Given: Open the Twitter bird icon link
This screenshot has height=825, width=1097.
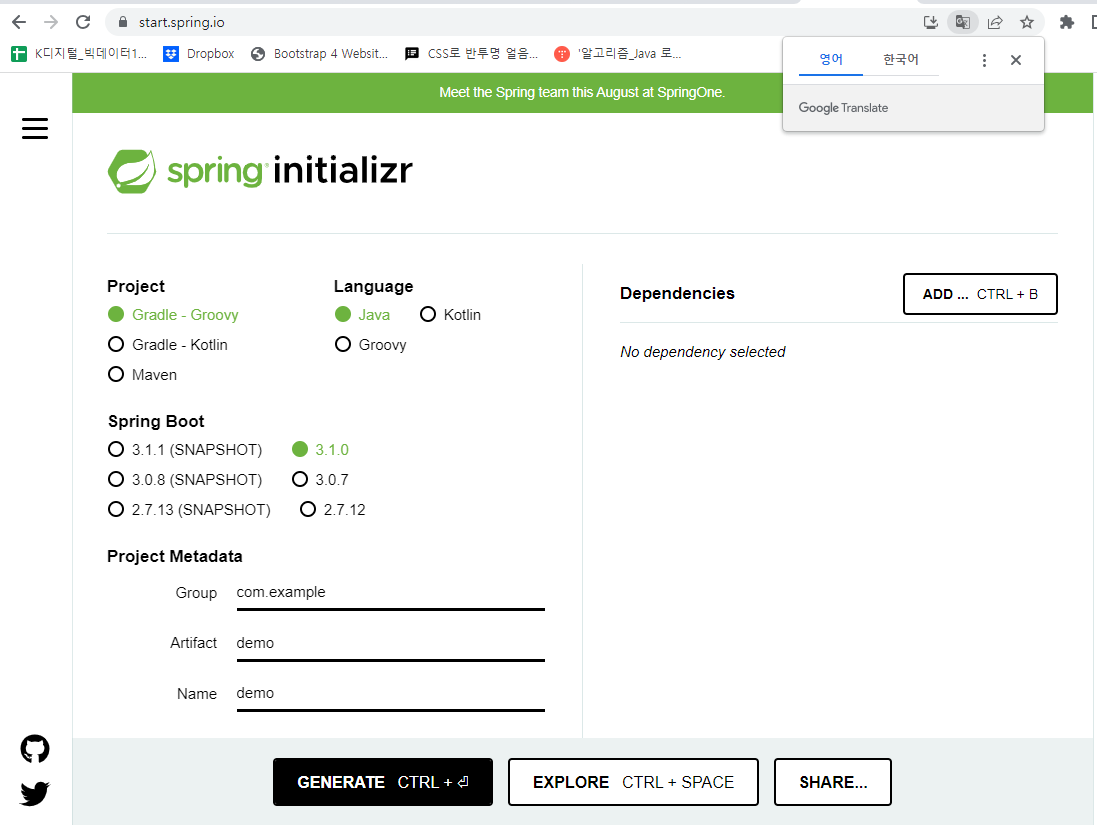Looking at the screenshot, I should pos(35,794).
